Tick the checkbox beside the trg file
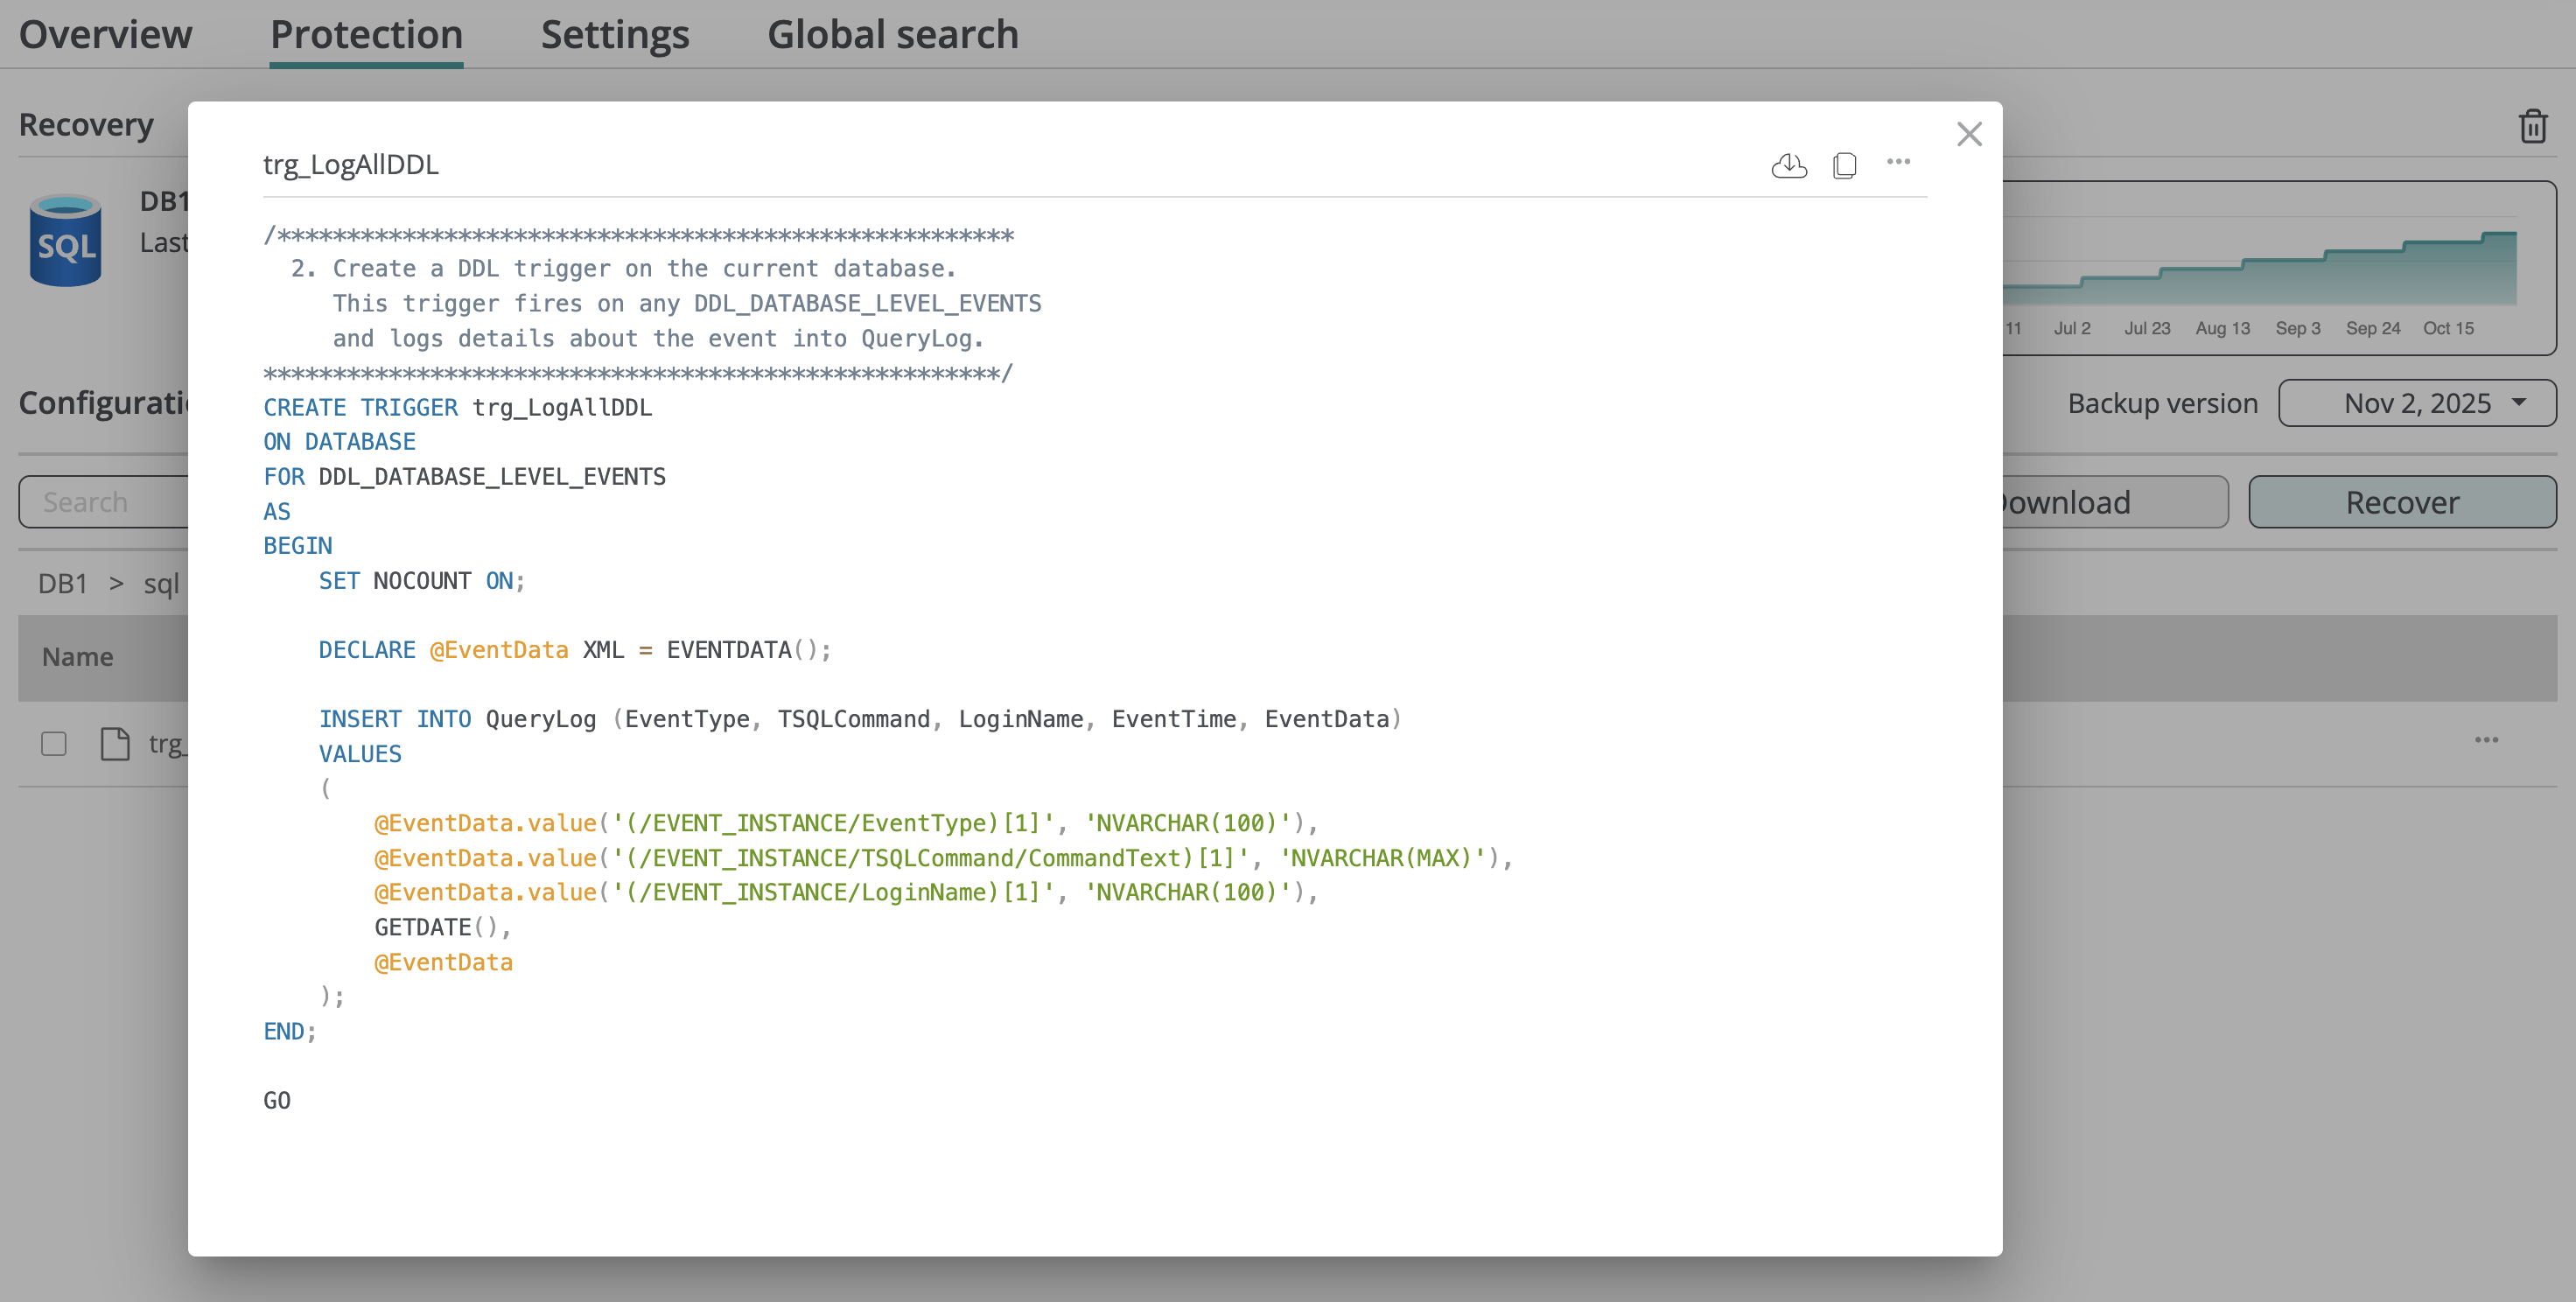 pyautogui.click(x=54, y=743)
